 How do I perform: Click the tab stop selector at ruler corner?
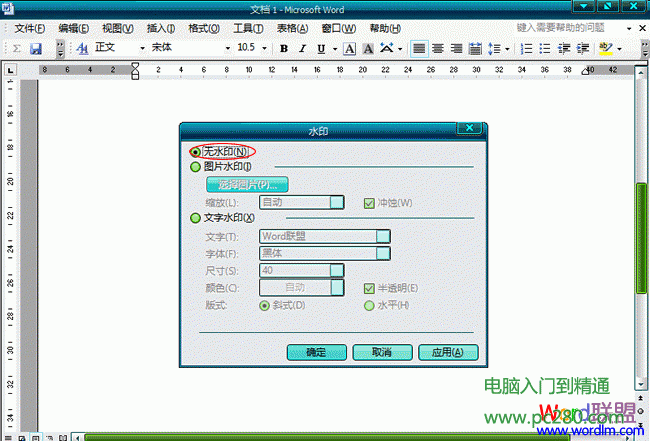10,70
